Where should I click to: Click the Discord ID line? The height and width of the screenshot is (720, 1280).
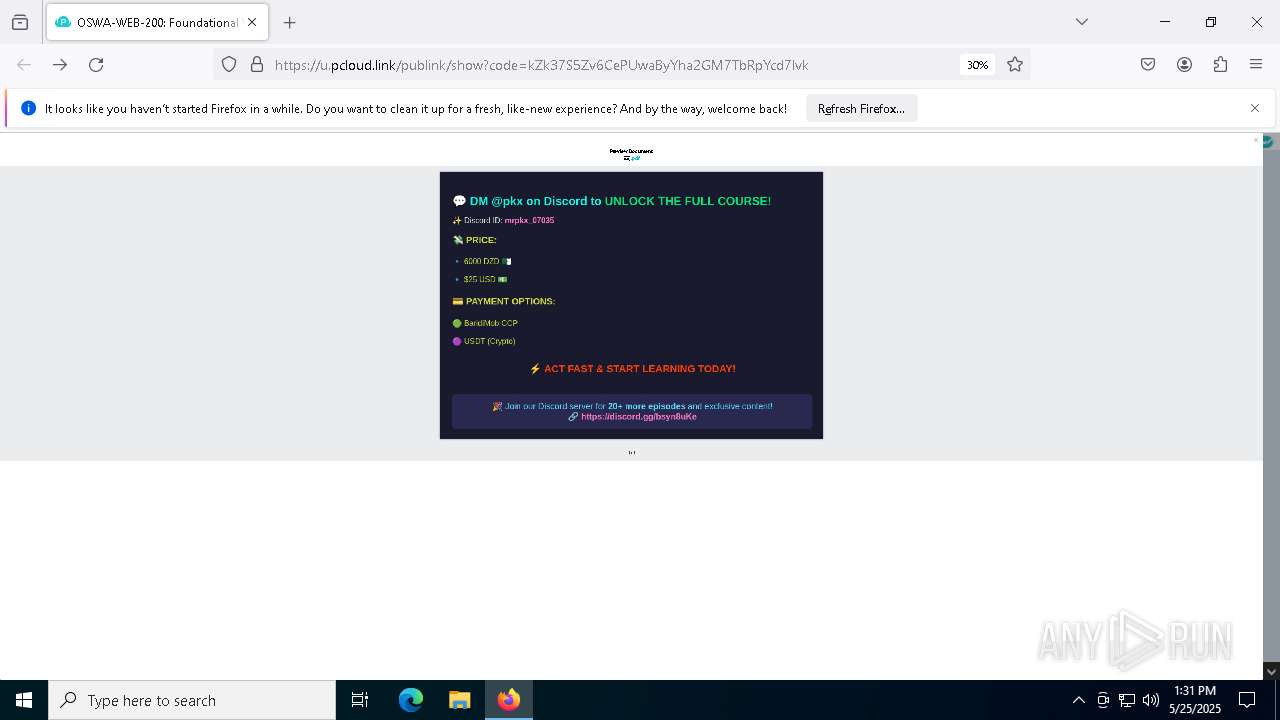click(x=503, y=220)
